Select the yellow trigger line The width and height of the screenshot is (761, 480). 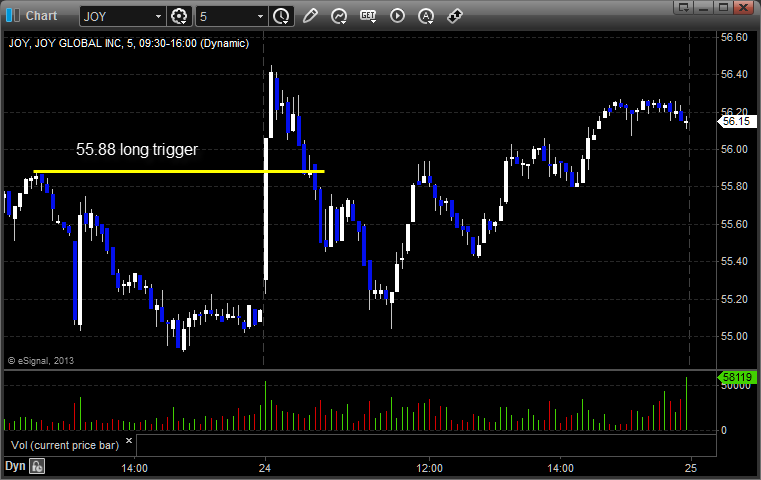coord(179,171)
